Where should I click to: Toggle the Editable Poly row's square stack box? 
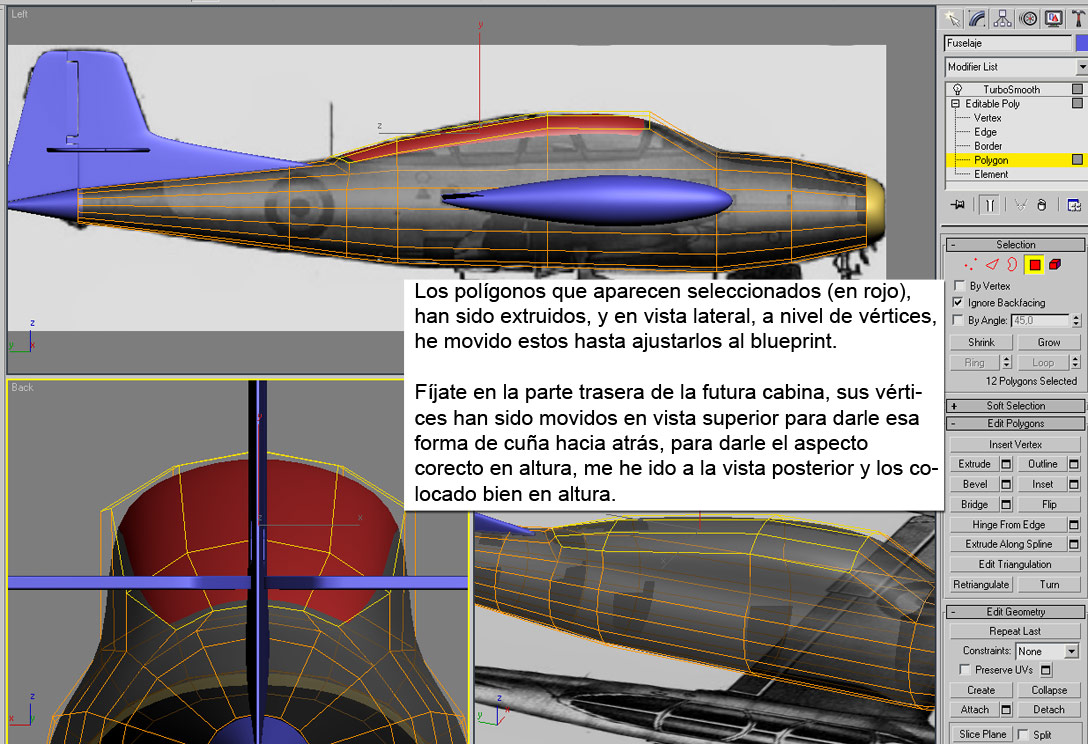[x=1077, y=103]
